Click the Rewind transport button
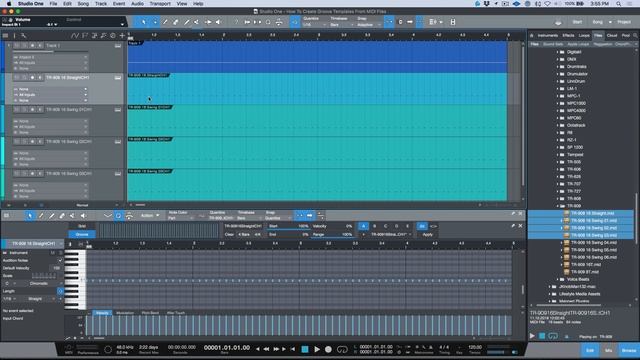640x360 pixels. (x=267, y=349)
